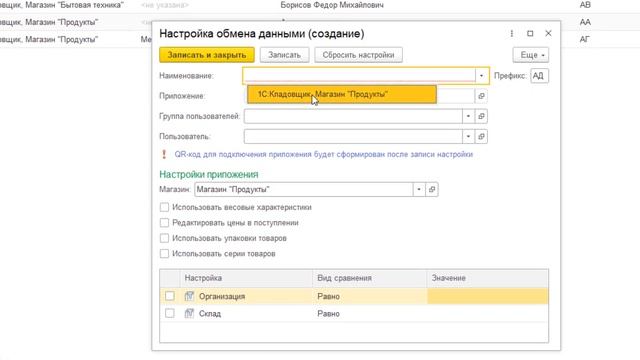Select the 'Склад' setting name

[x=210, y=314]
